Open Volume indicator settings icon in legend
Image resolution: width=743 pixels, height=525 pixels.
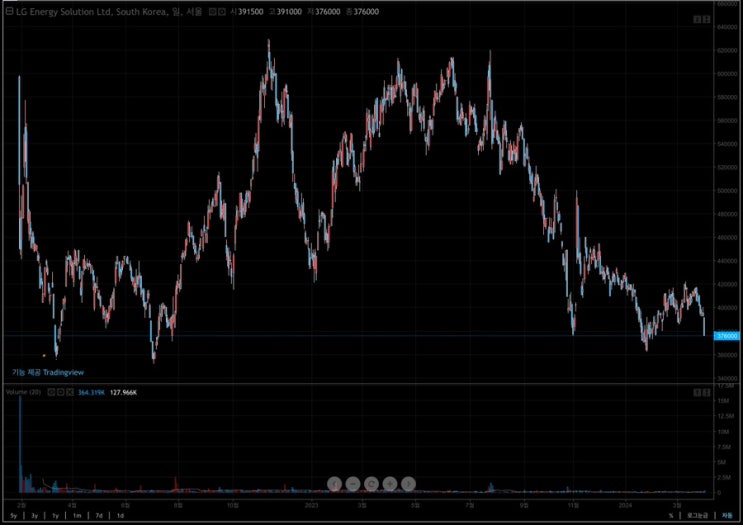click(x=60, y=392)
